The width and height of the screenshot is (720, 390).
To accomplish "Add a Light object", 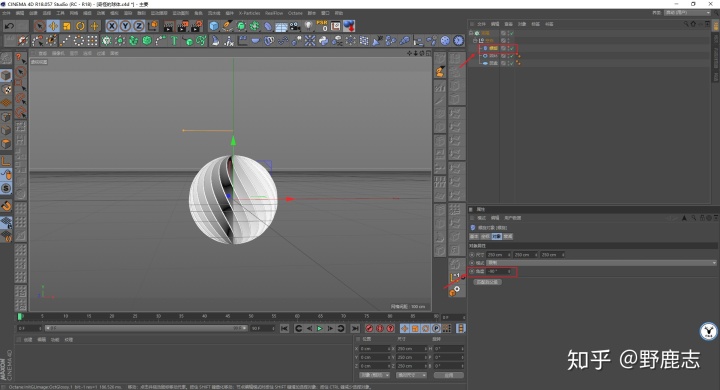I will tap(309, 26).
